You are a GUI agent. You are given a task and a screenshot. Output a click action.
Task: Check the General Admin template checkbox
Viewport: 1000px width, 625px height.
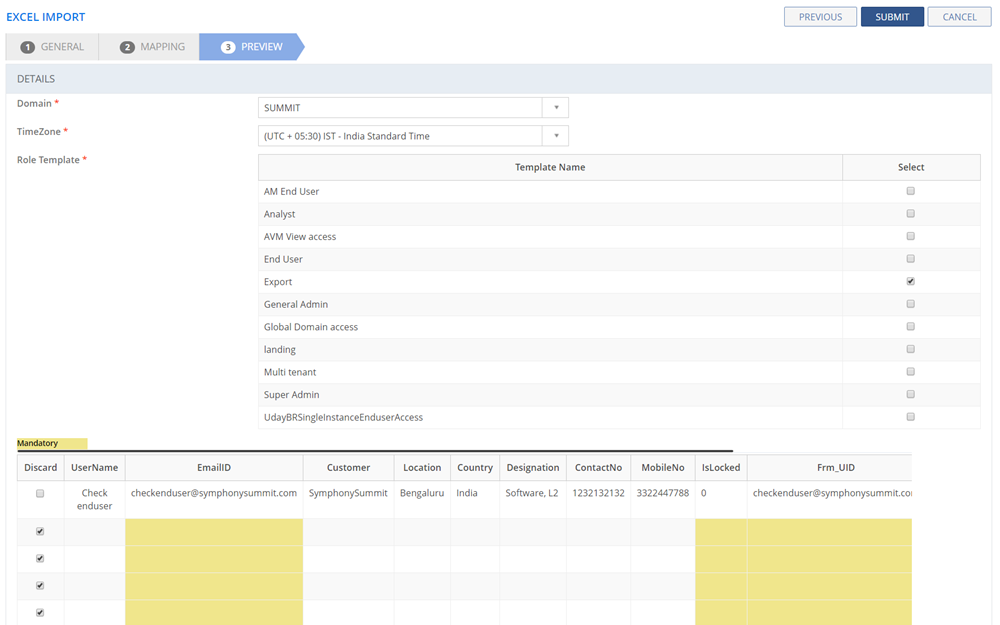910,304
